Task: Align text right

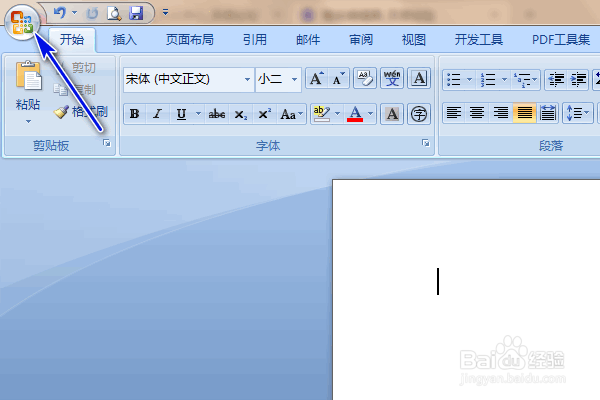Action: point(501,113)
